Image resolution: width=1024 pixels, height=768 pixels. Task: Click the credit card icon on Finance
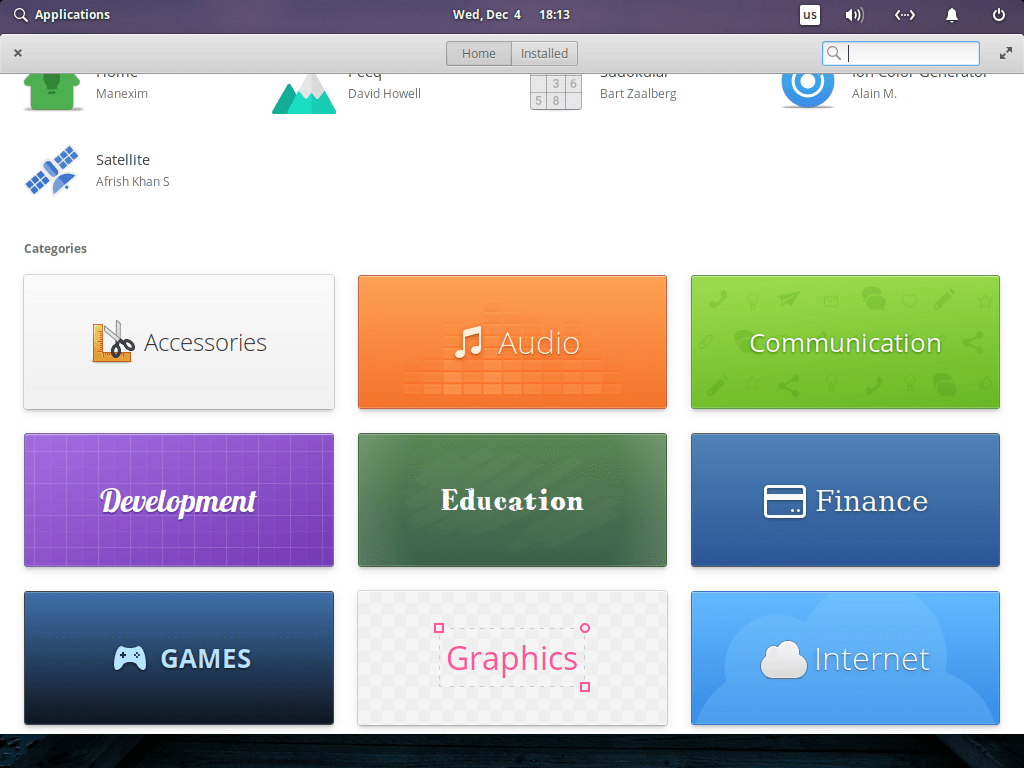[784, 502]
